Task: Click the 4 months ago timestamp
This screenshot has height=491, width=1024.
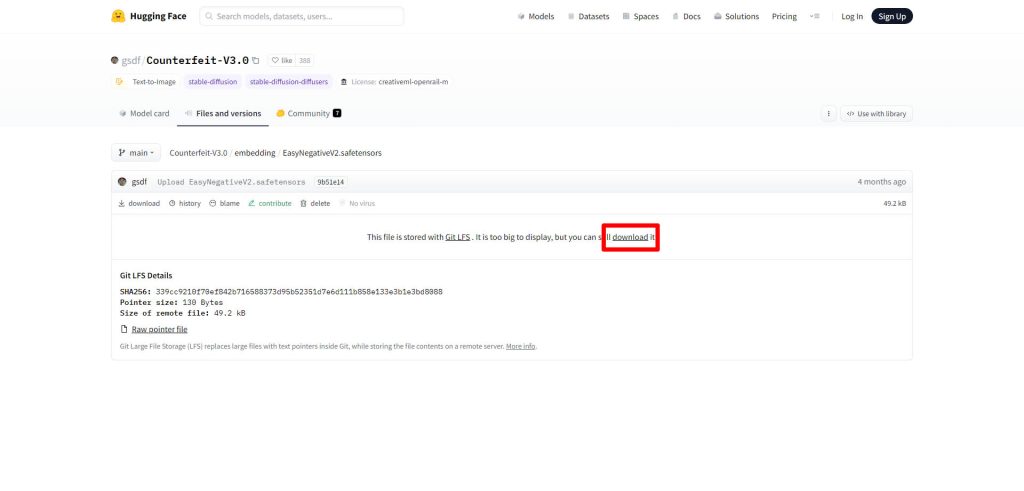Action: click(x=882, y=182)
